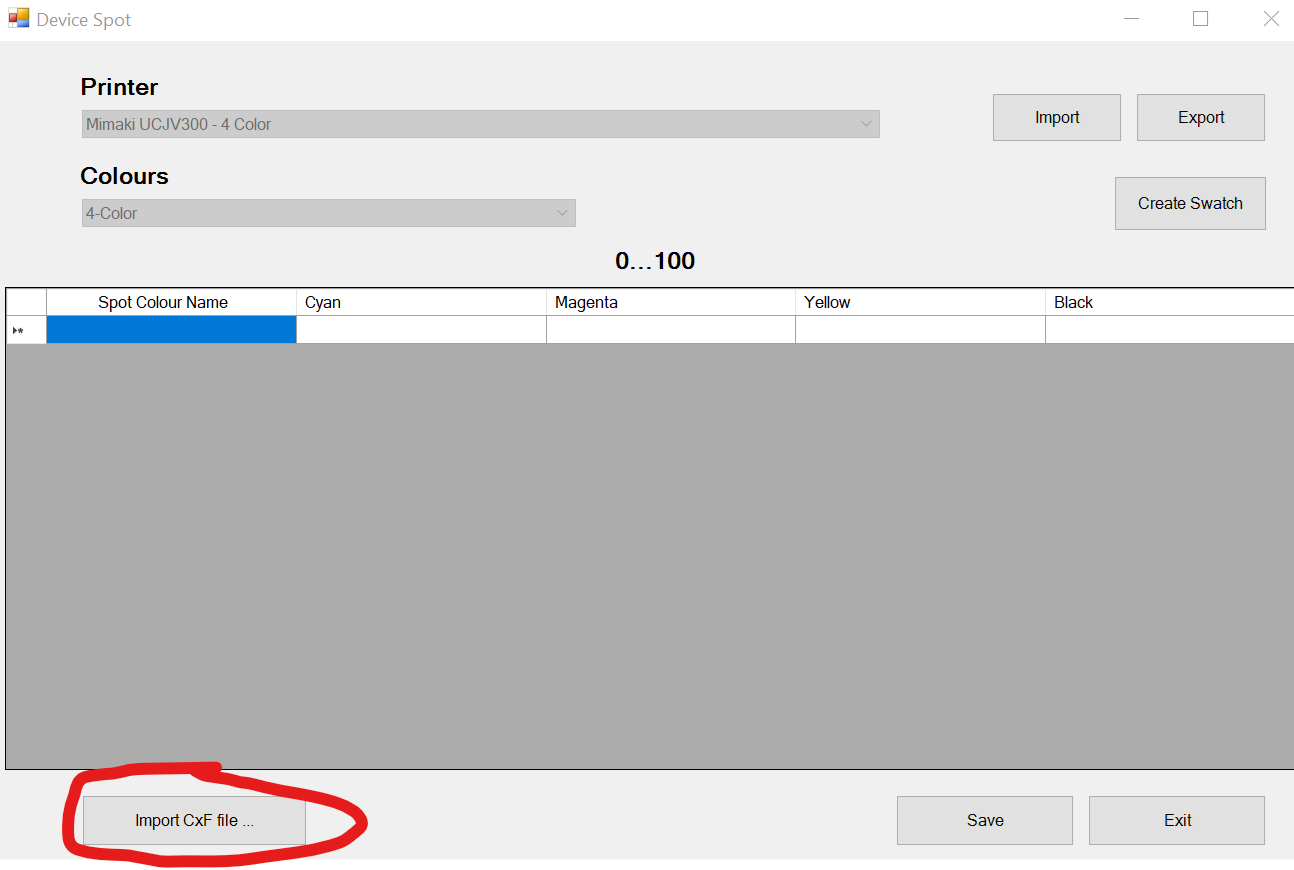The image size is (1294, 870).
Task: Click the Magenta column header
Action: 671,303
